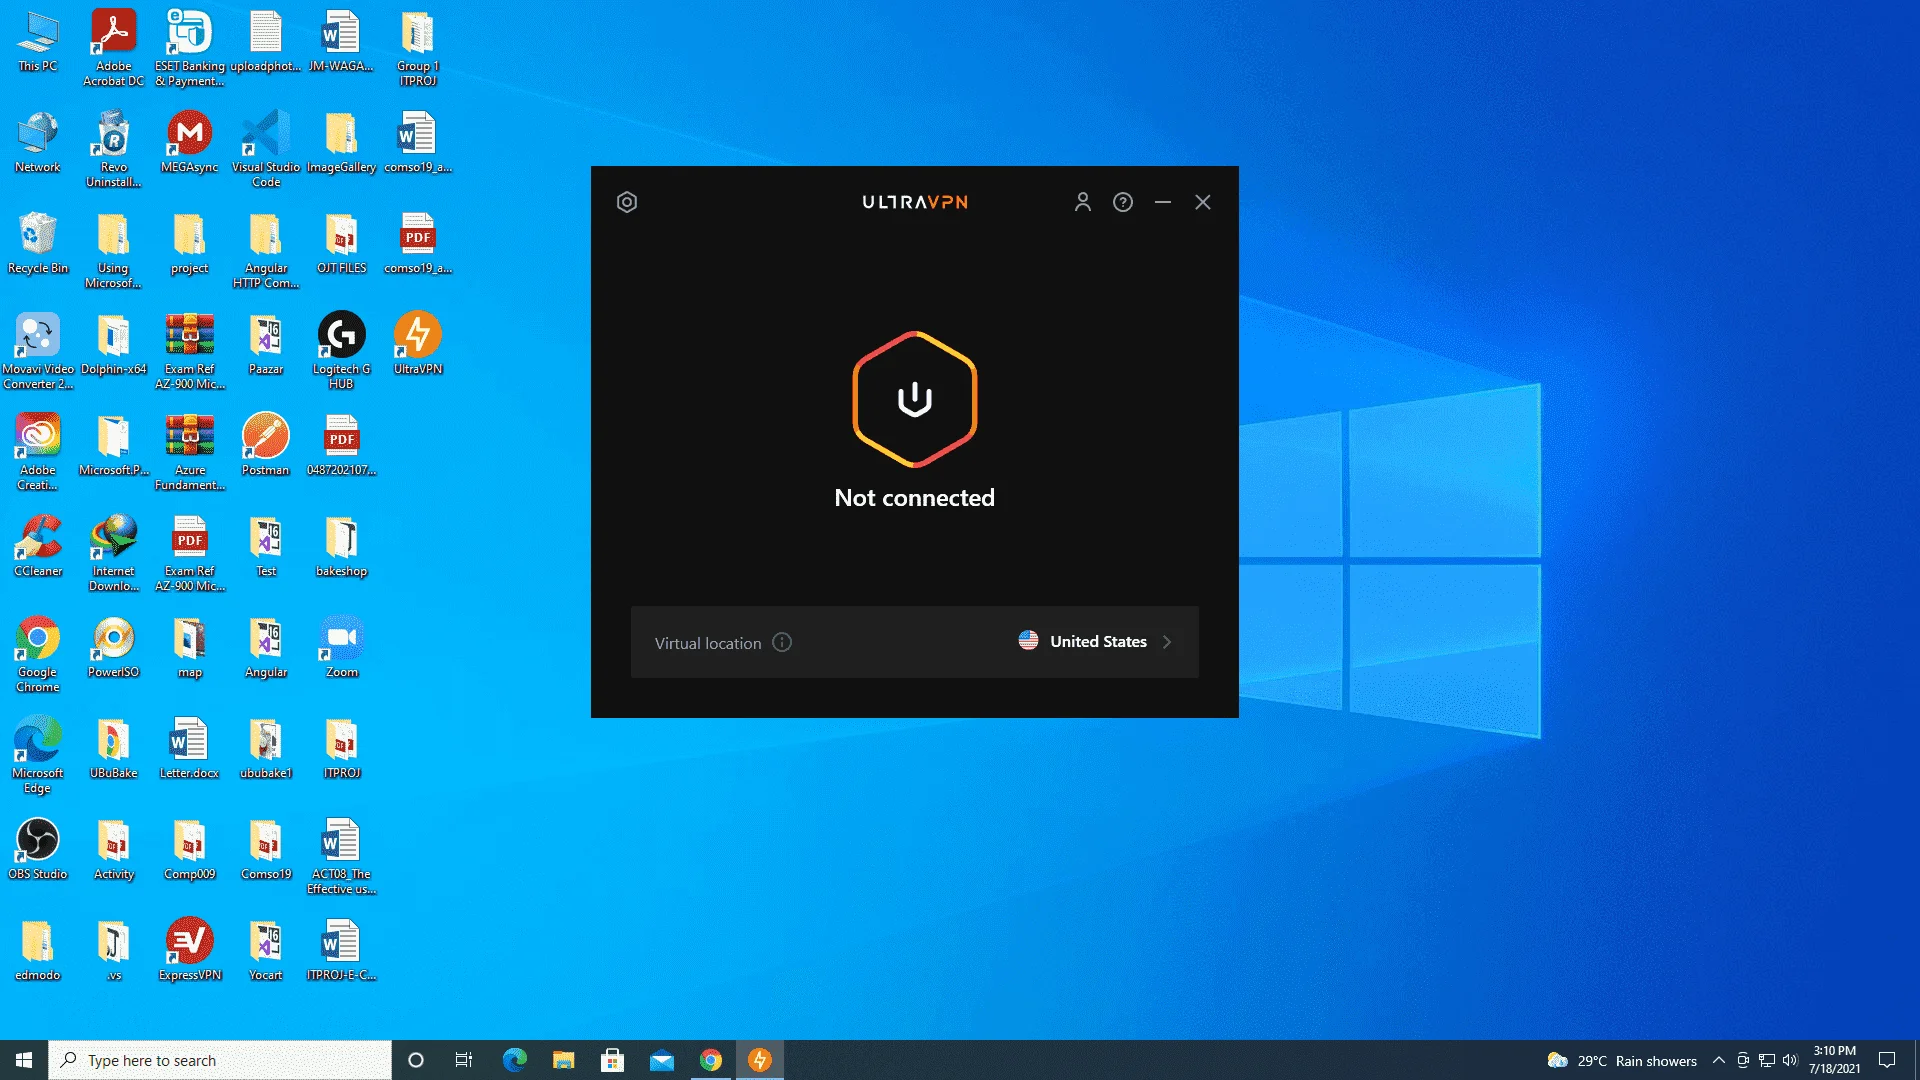
Task: Click the UltraVPN desktop shortcut icon
Action: (x=418, y=344)
